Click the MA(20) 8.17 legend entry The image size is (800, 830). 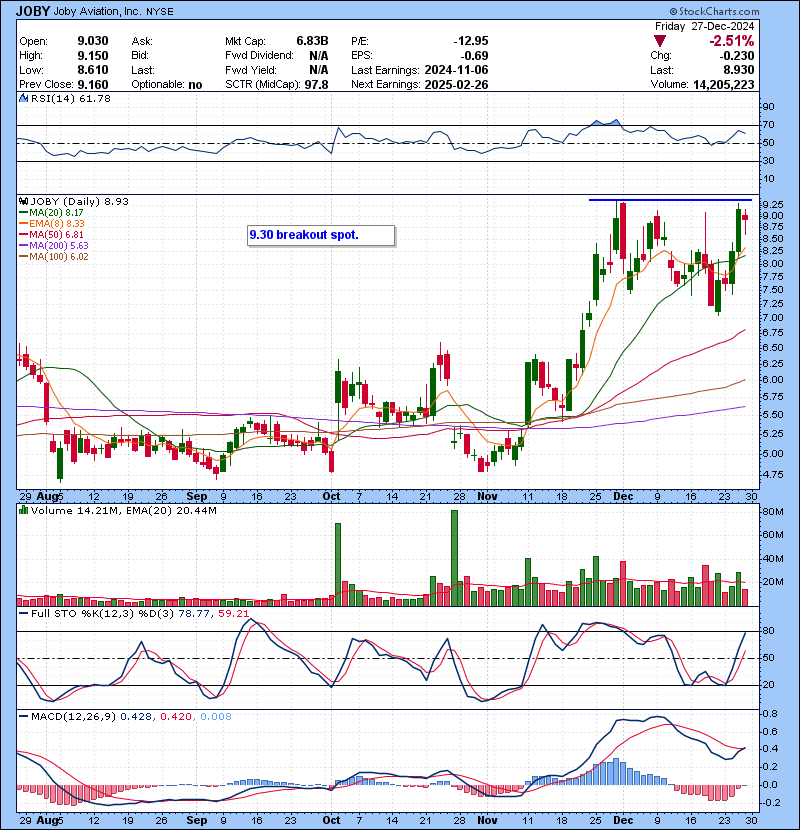tap(51, 212)
